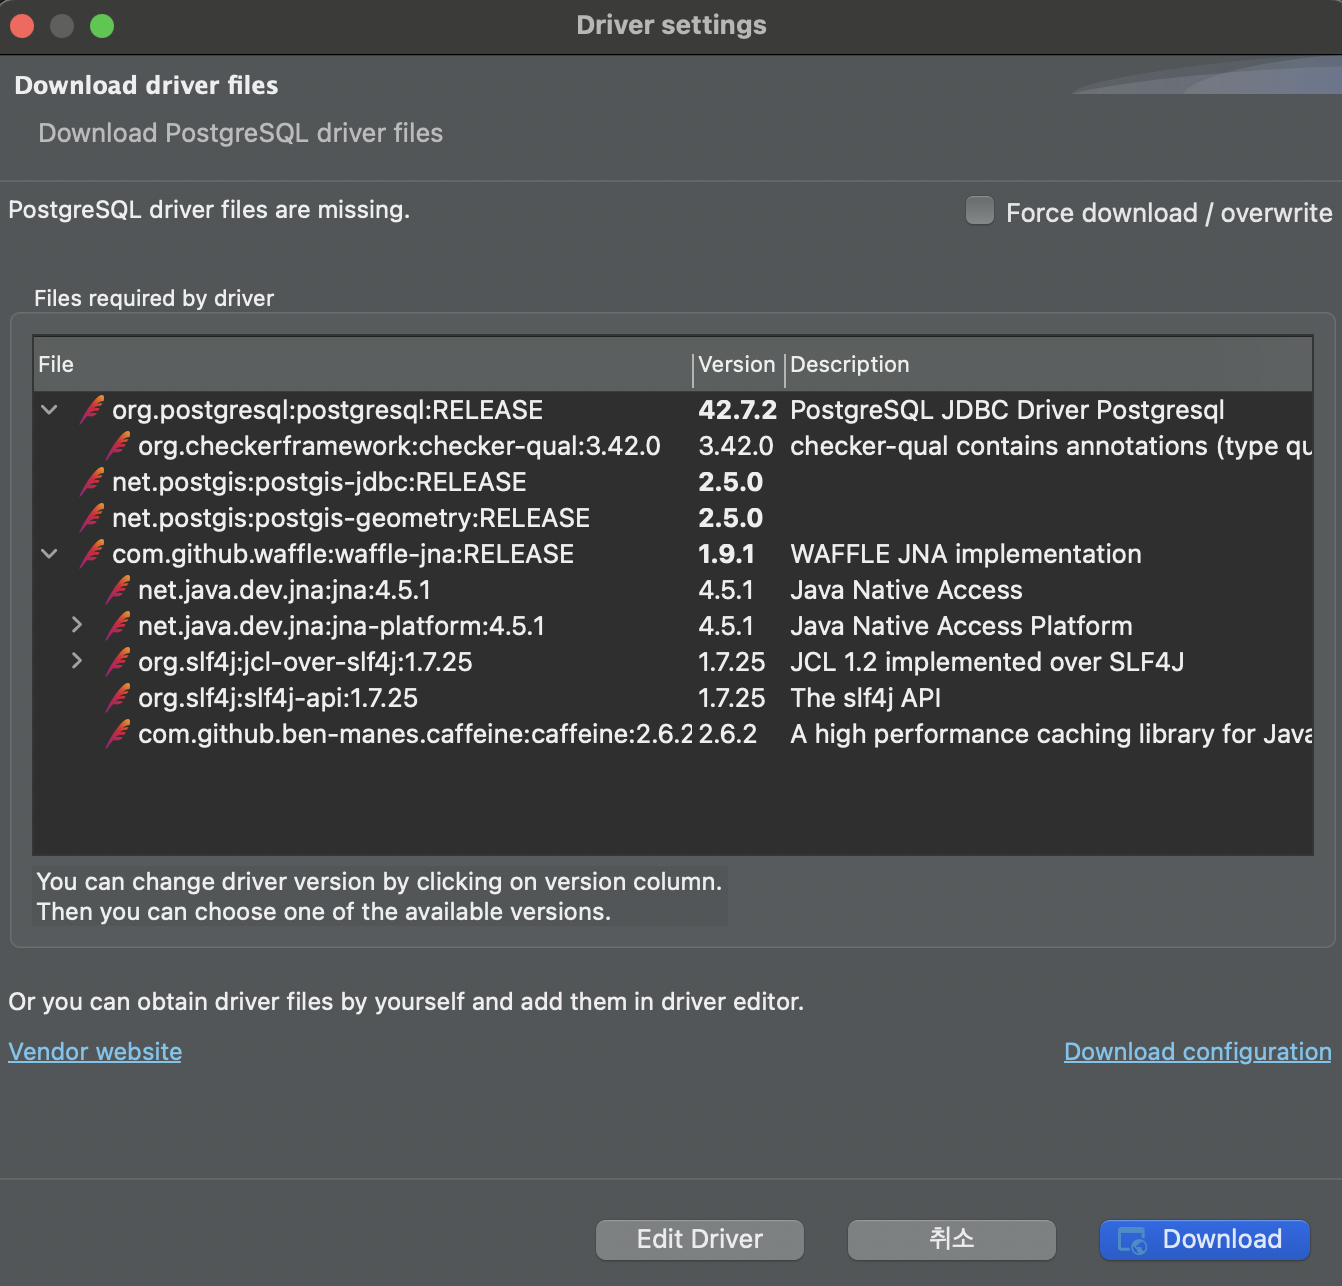
Task: Select the org.slf4j:slf4j-api:1.7.25 row
Action: 673,698
